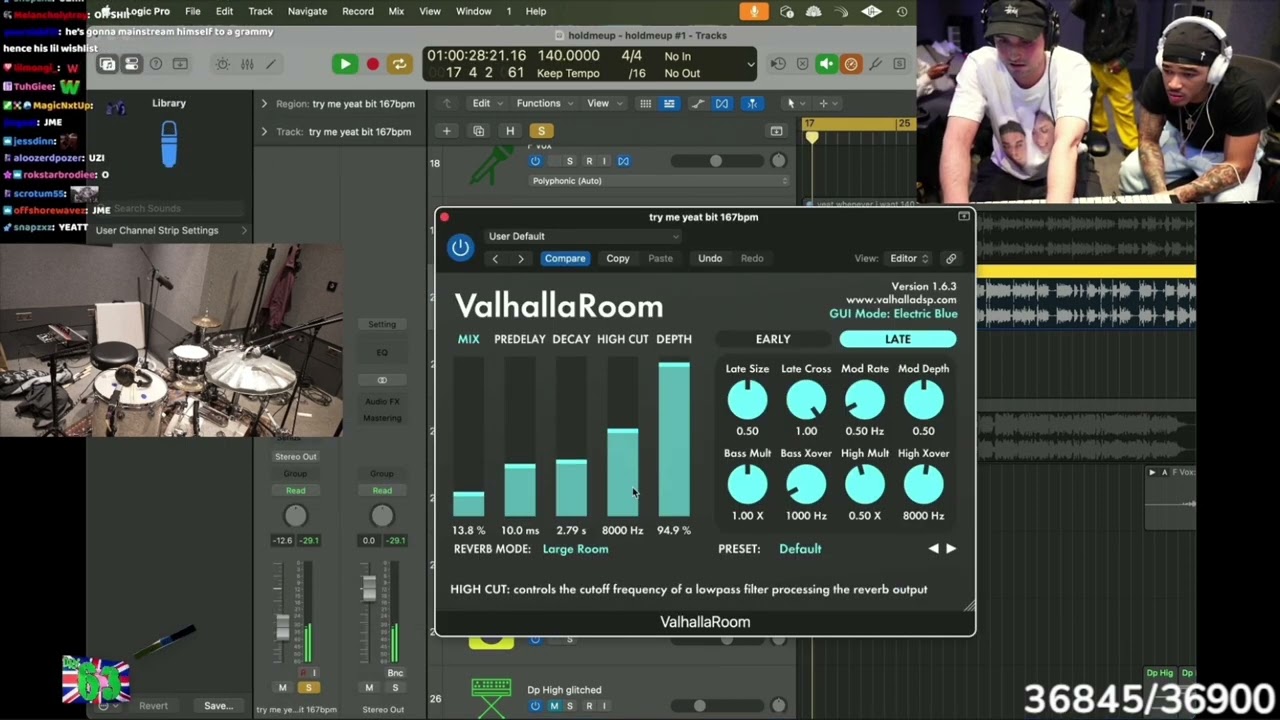Click the list view icon in Tracks toolbar
Image resolution: width=1280 pixels, height=720 pixels.
coord(669,103)
